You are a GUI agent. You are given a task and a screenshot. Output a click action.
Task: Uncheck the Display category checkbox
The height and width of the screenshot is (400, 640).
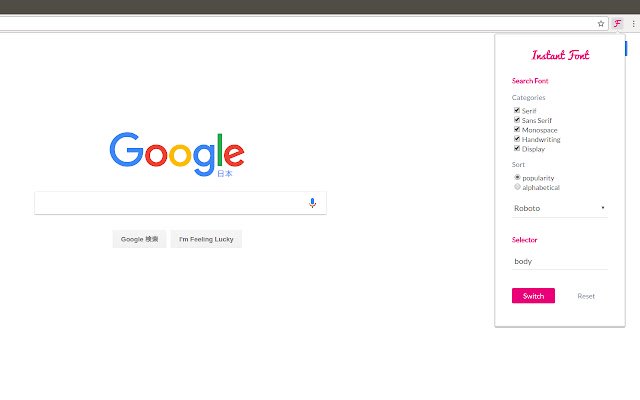pos(517,148)
